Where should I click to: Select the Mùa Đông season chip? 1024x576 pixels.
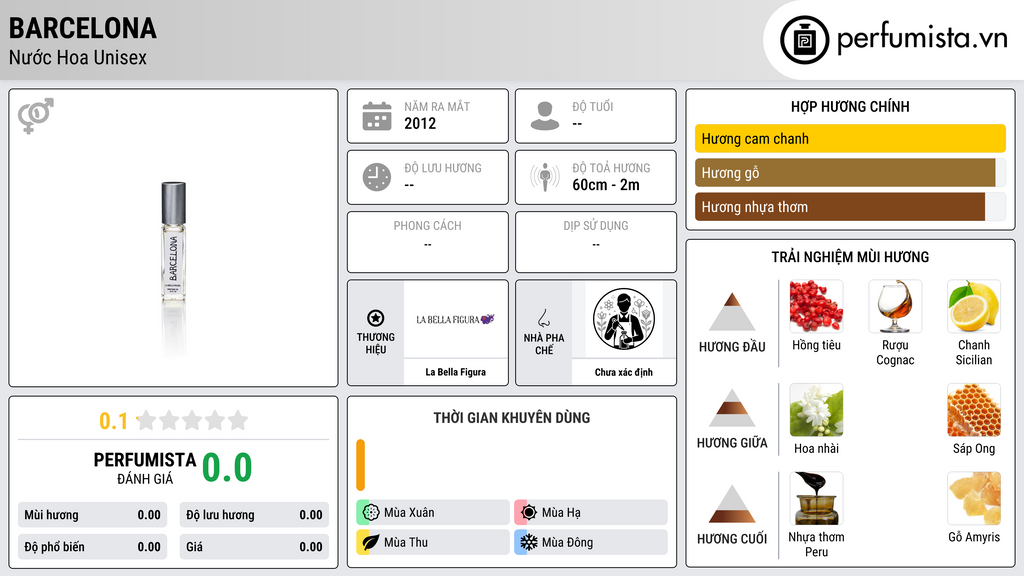591,542
